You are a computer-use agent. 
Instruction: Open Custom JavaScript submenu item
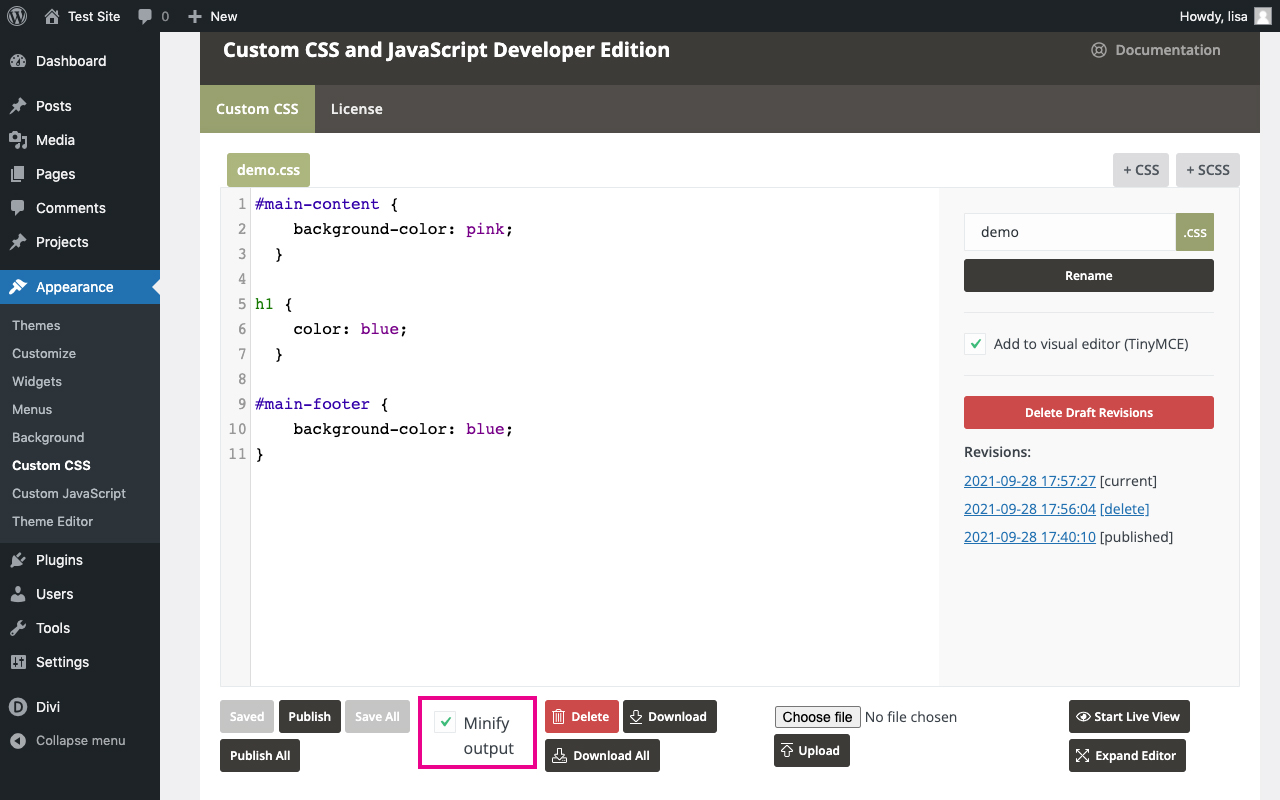pos(69,493)
